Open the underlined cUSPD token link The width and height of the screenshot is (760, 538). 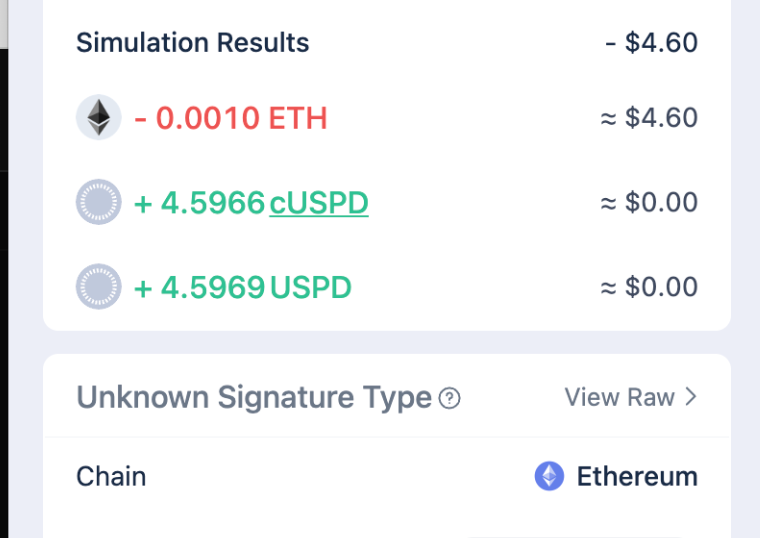pyautogui.click(x=318, y=203)
